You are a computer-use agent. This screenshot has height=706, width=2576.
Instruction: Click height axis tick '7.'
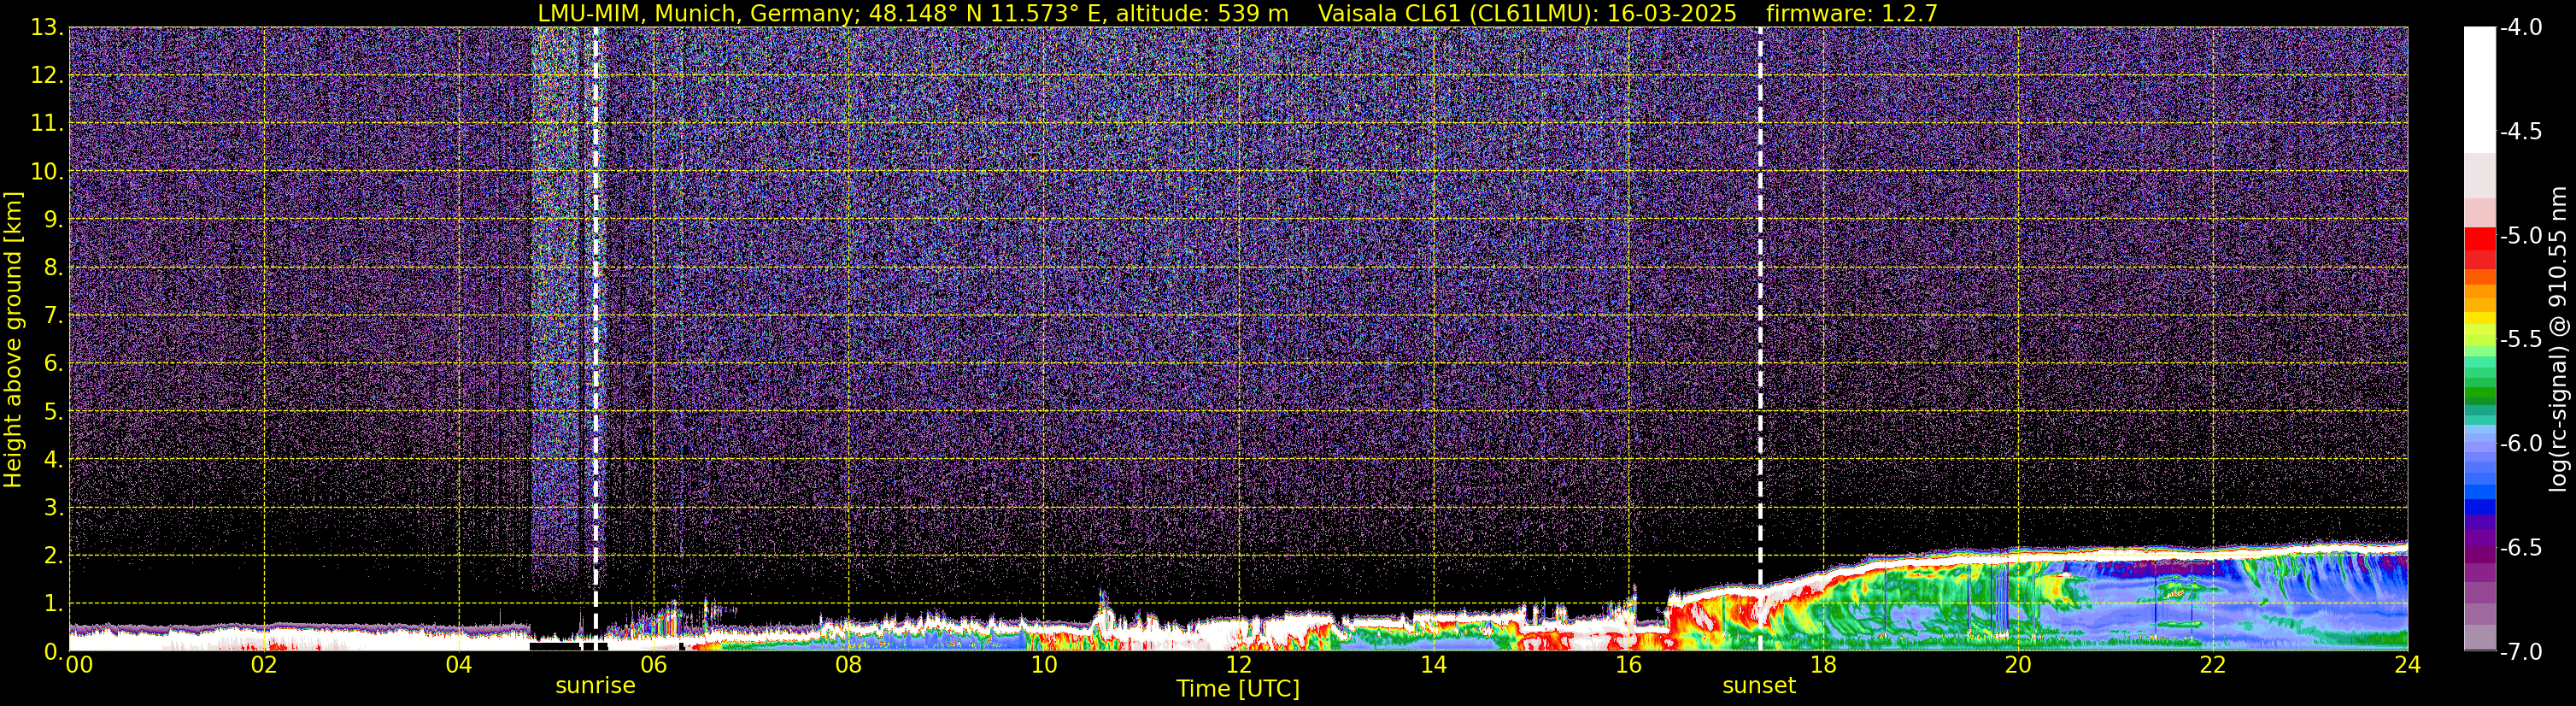click(53, 316)
